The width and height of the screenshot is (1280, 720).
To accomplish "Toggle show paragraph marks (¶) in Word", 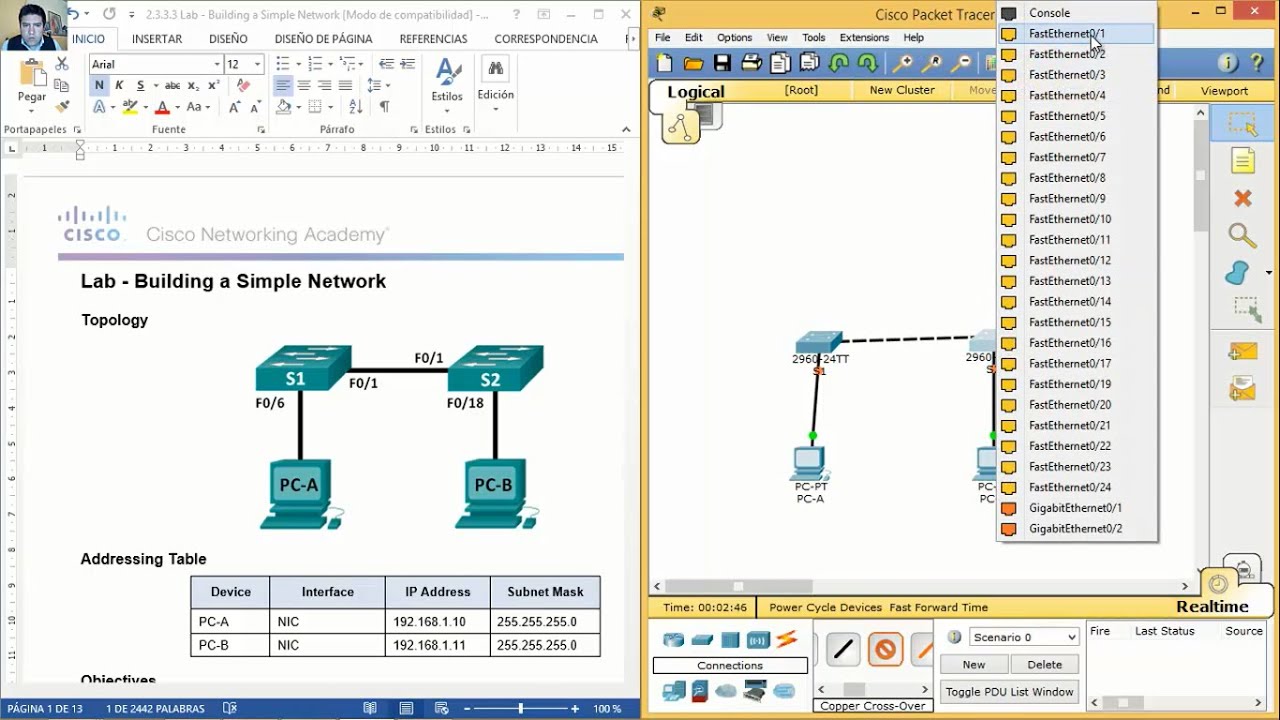I will point(384,107).
